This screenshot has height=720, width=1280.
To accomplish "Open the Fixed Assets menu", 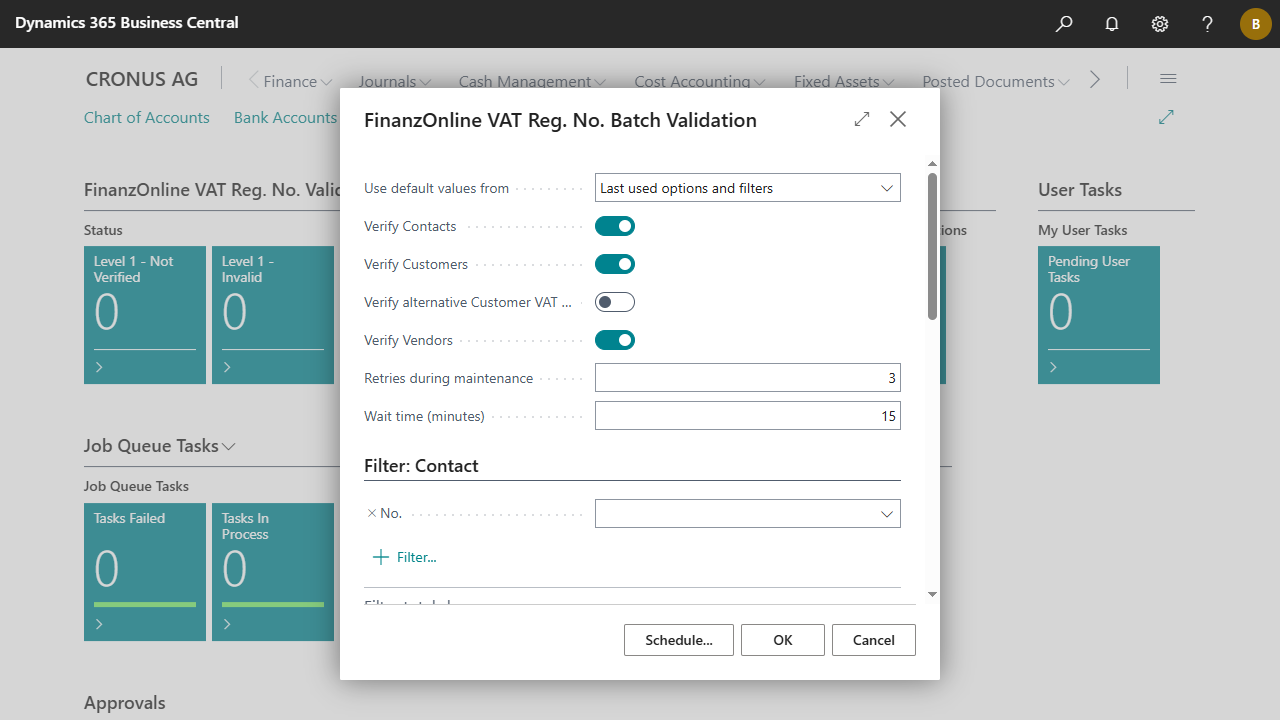I will [843, 82].
